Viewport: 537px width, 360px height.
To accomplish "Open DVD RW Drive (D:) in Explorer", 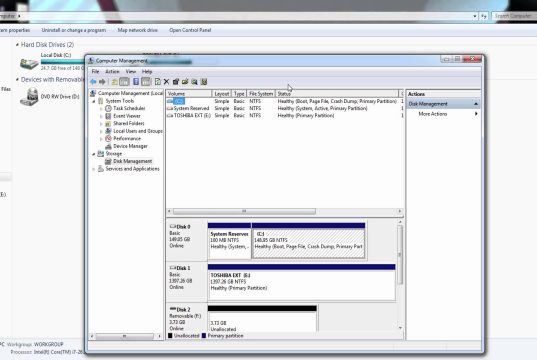I will click(49, 97).
